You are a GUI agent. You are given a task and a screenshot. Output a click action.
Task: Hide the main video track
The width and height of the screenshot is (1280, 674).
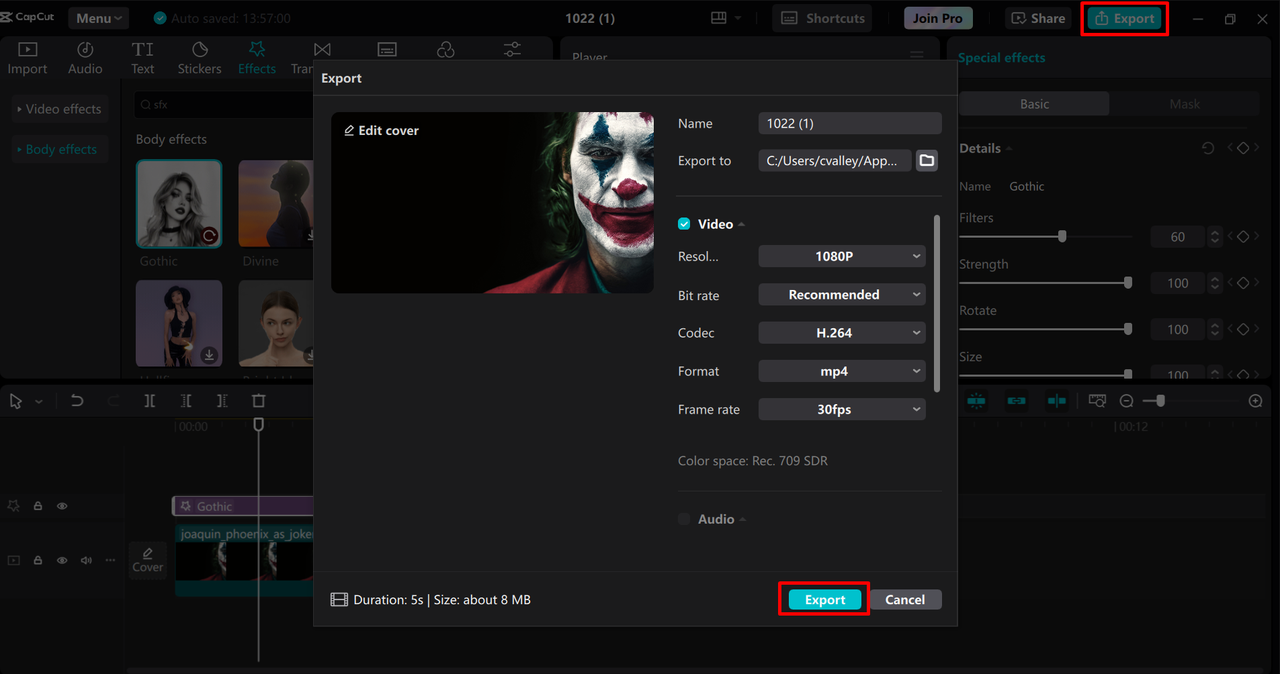62,560
